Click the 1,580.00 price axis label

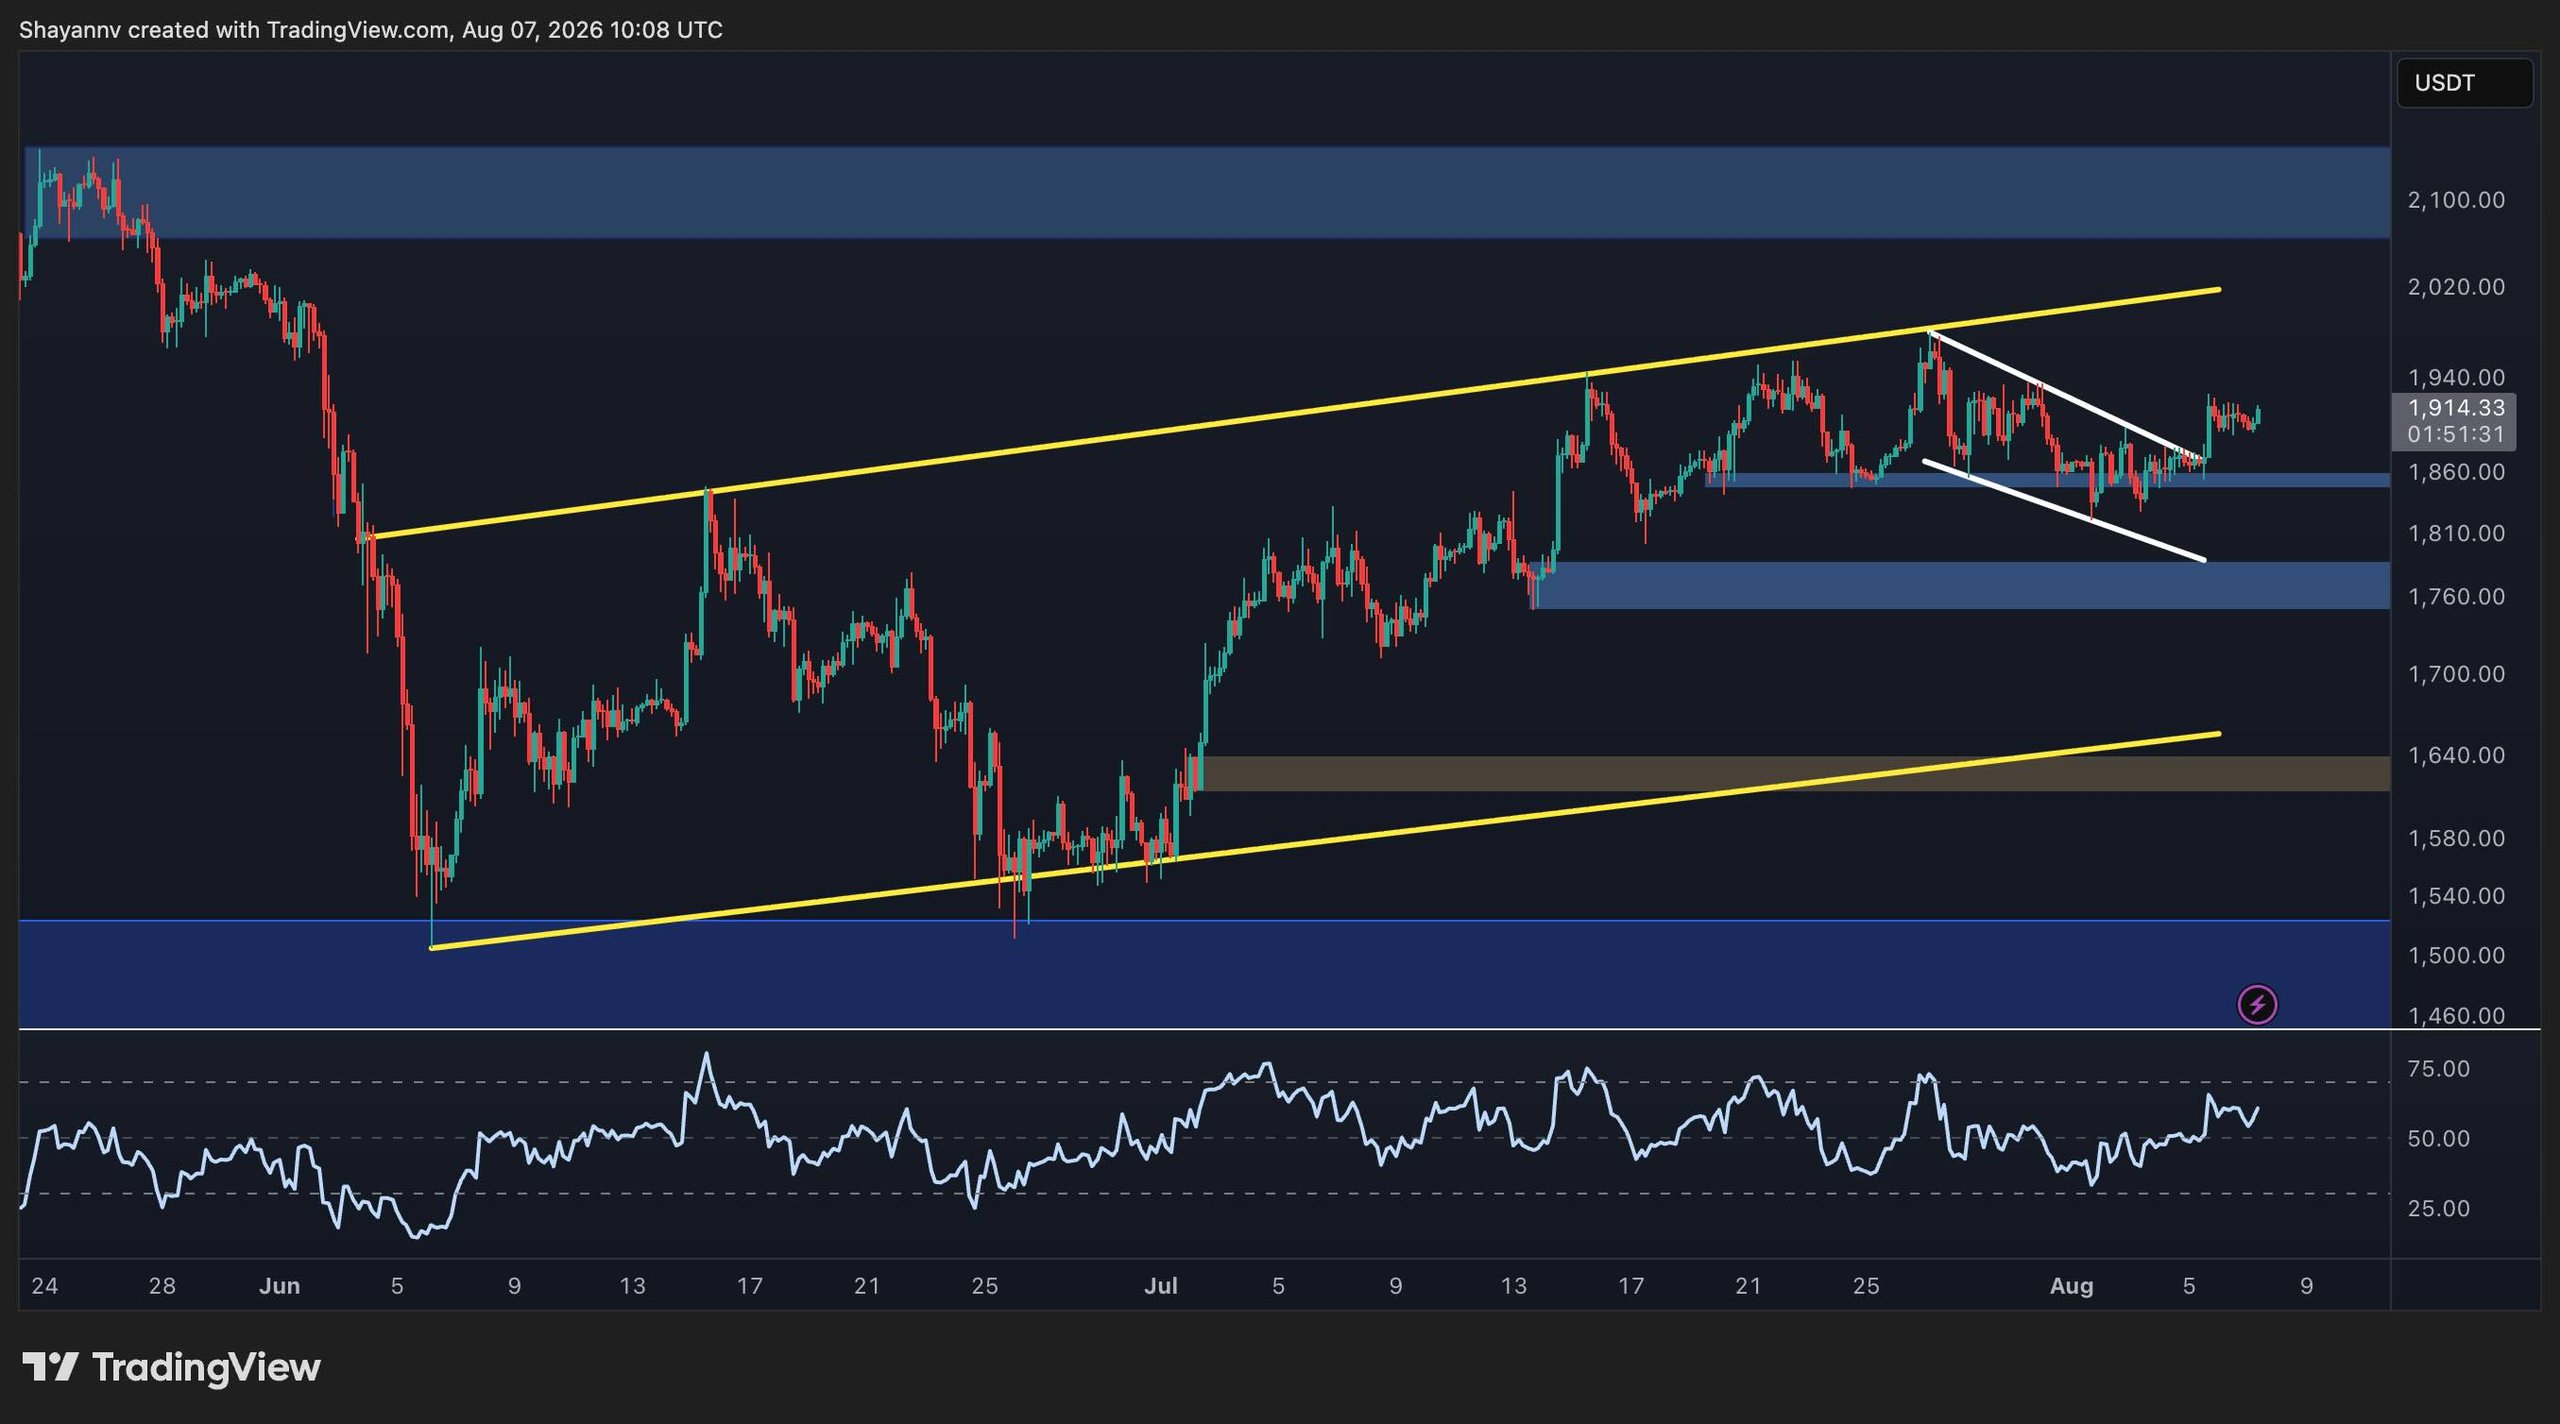tap(2456, 838)
